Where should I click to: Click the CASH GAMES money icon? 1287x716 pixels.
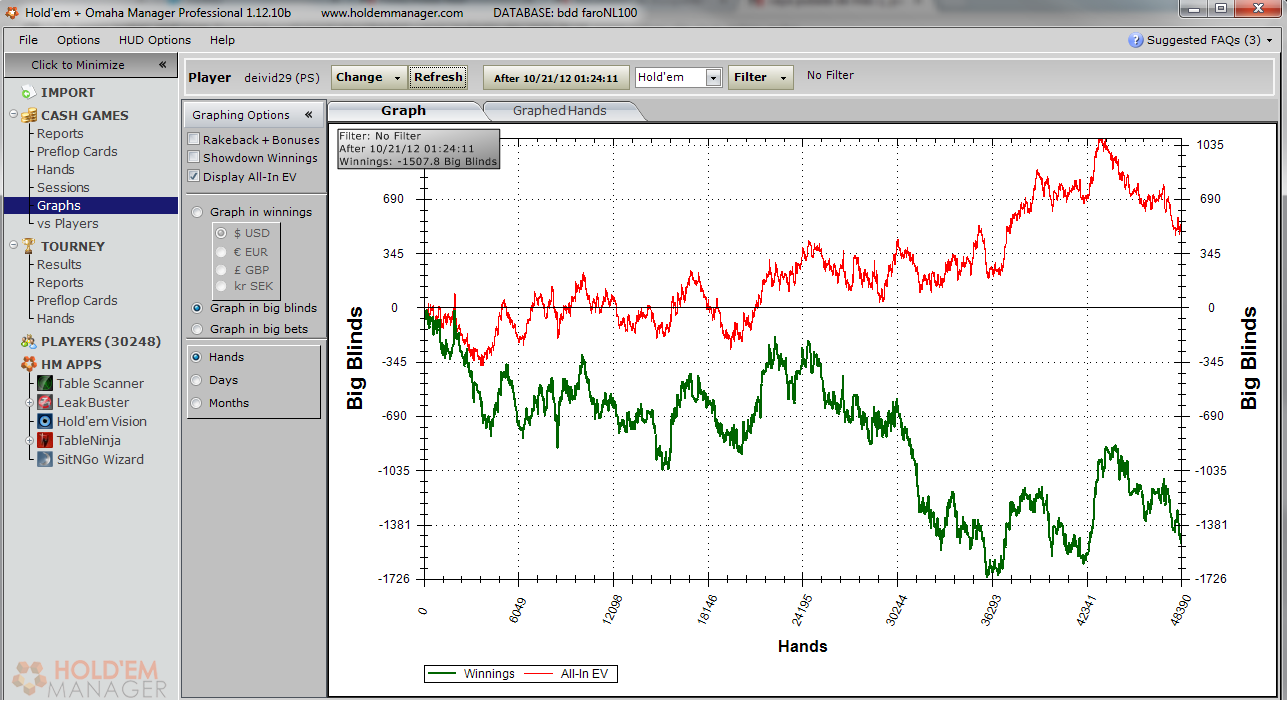point(29,115)
